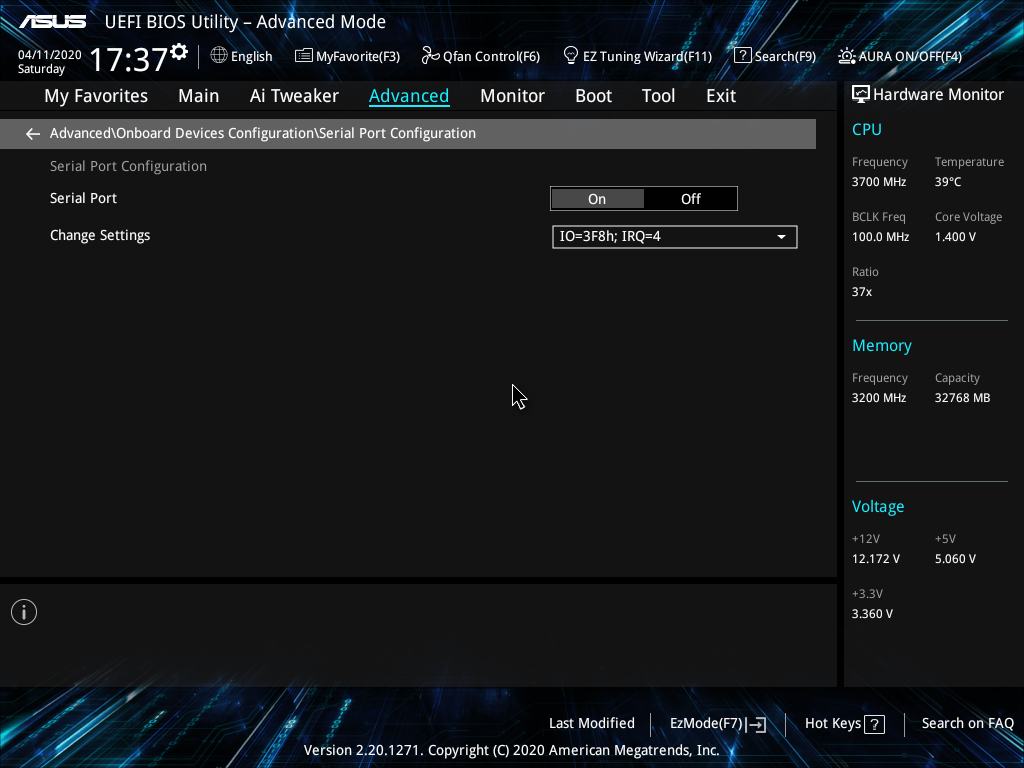This screenshot has width=1024, height=768.
Task: Click the BCLK Freq 100.0 MHz value
Action: tap(880, 237)
